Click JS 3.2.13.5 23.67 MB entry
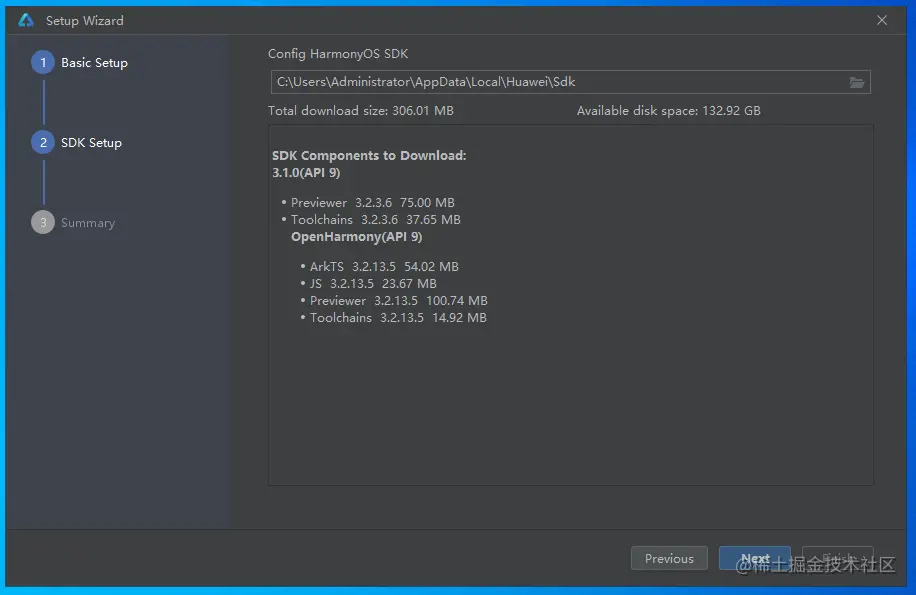 tap(373, 284)
